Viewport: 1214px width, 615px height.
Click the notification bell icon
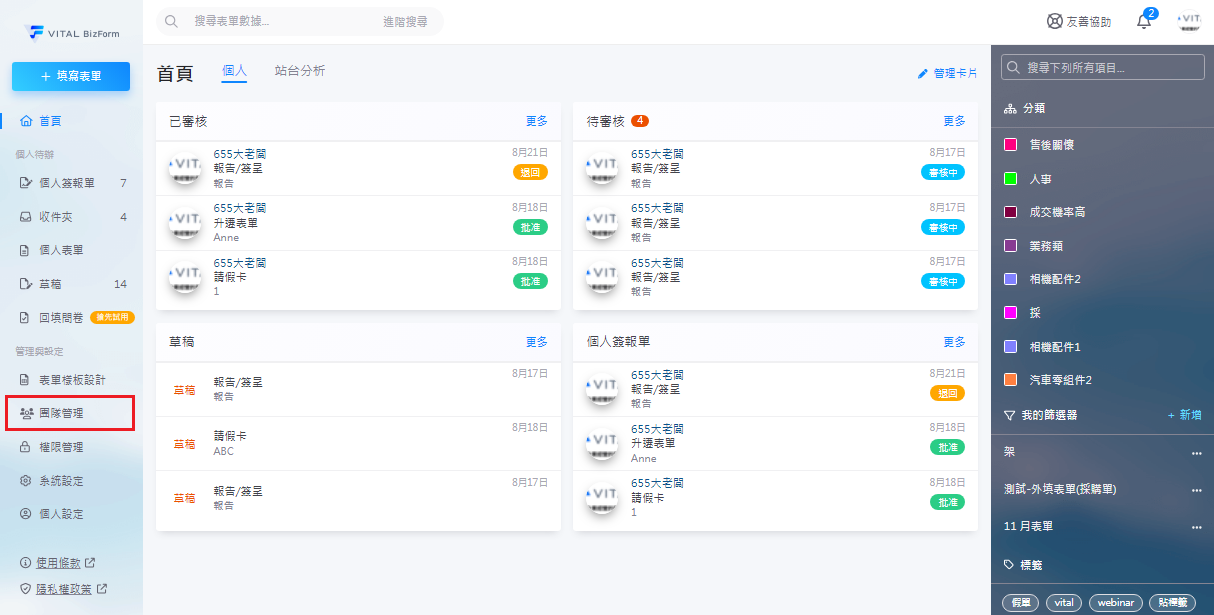tap(1144, 22)
